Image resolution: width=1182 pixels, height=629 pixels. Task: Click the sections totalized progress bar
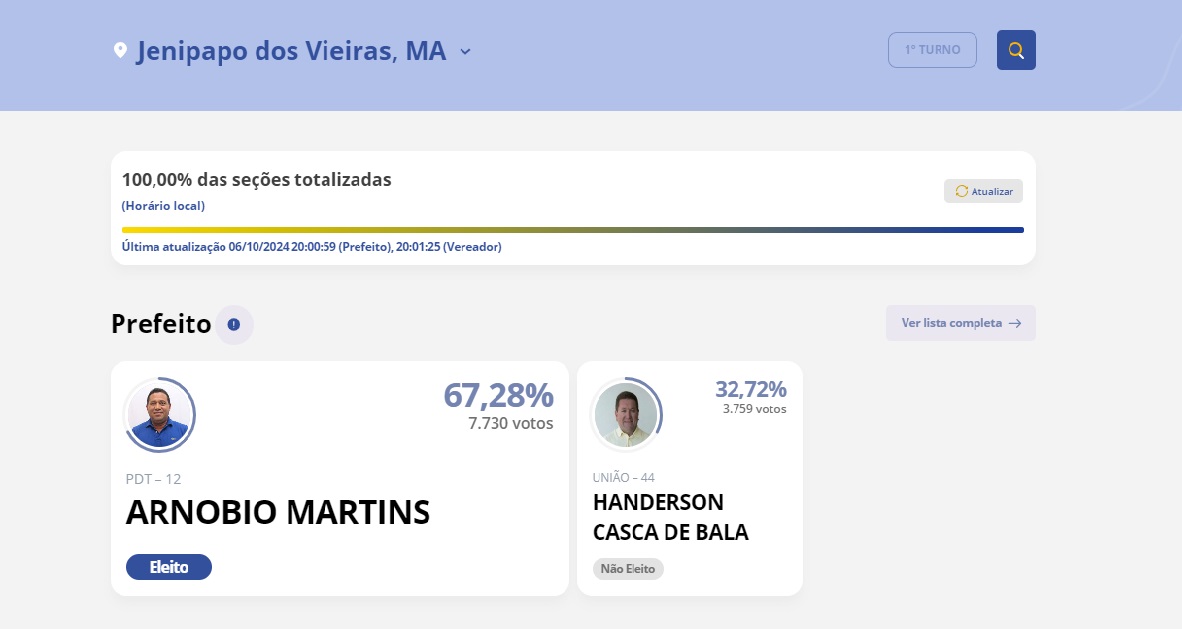572,230
